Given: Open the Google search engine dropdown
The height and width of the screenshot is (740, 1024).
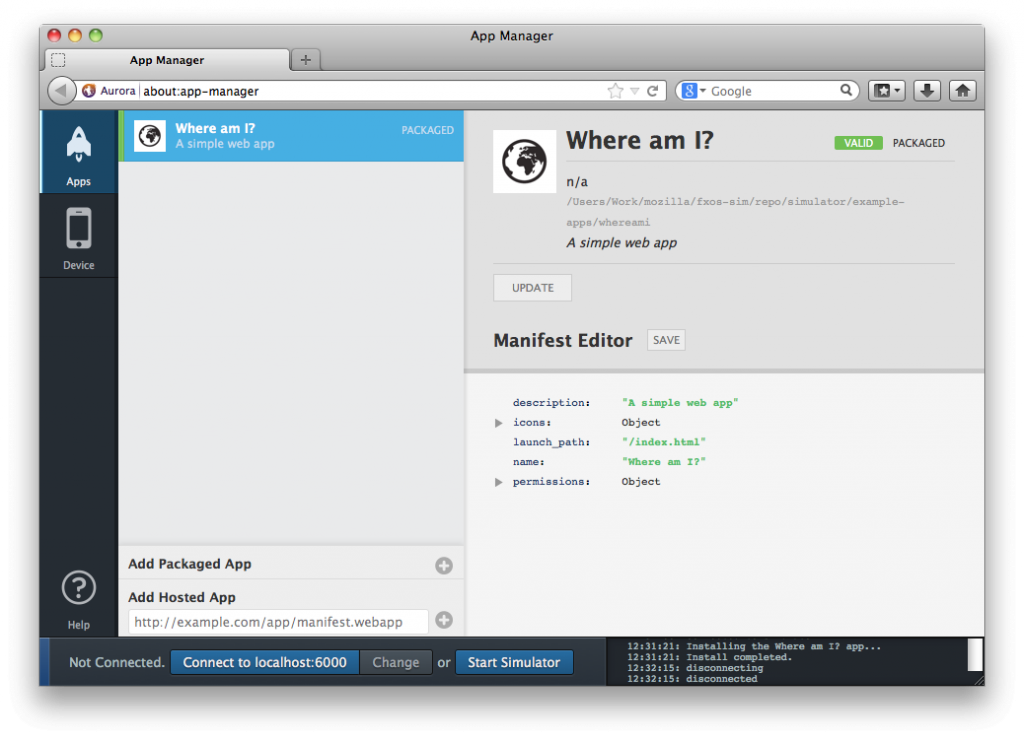Looking at the screenshot, I should pos(694,91).
